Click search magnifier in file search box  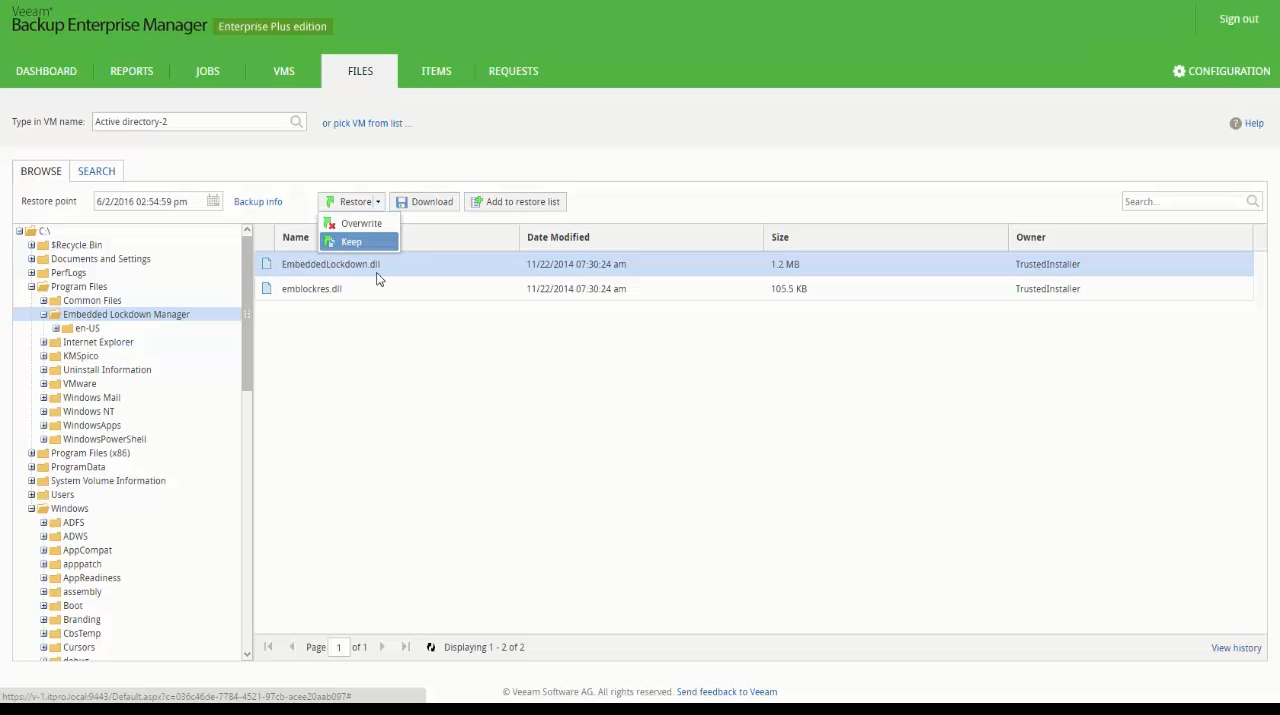coord(1252,202)
